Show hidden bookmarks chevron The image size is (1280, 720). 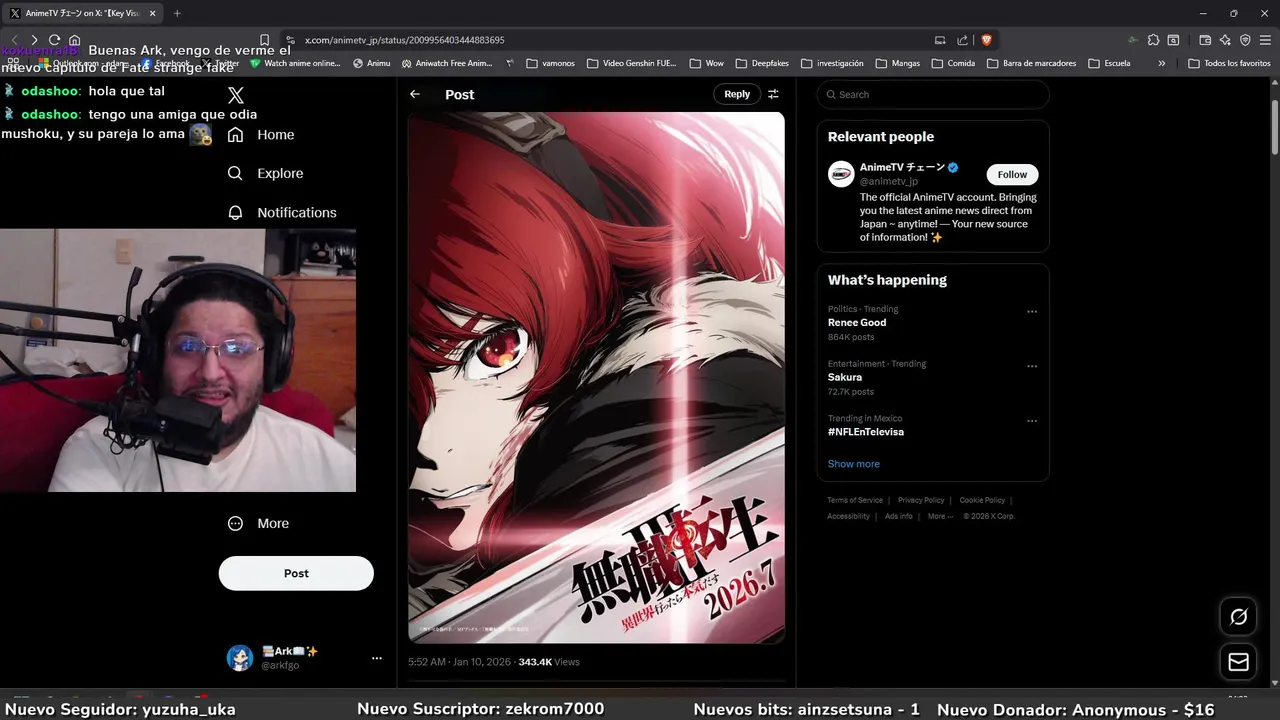click(x=1161, y=63)
